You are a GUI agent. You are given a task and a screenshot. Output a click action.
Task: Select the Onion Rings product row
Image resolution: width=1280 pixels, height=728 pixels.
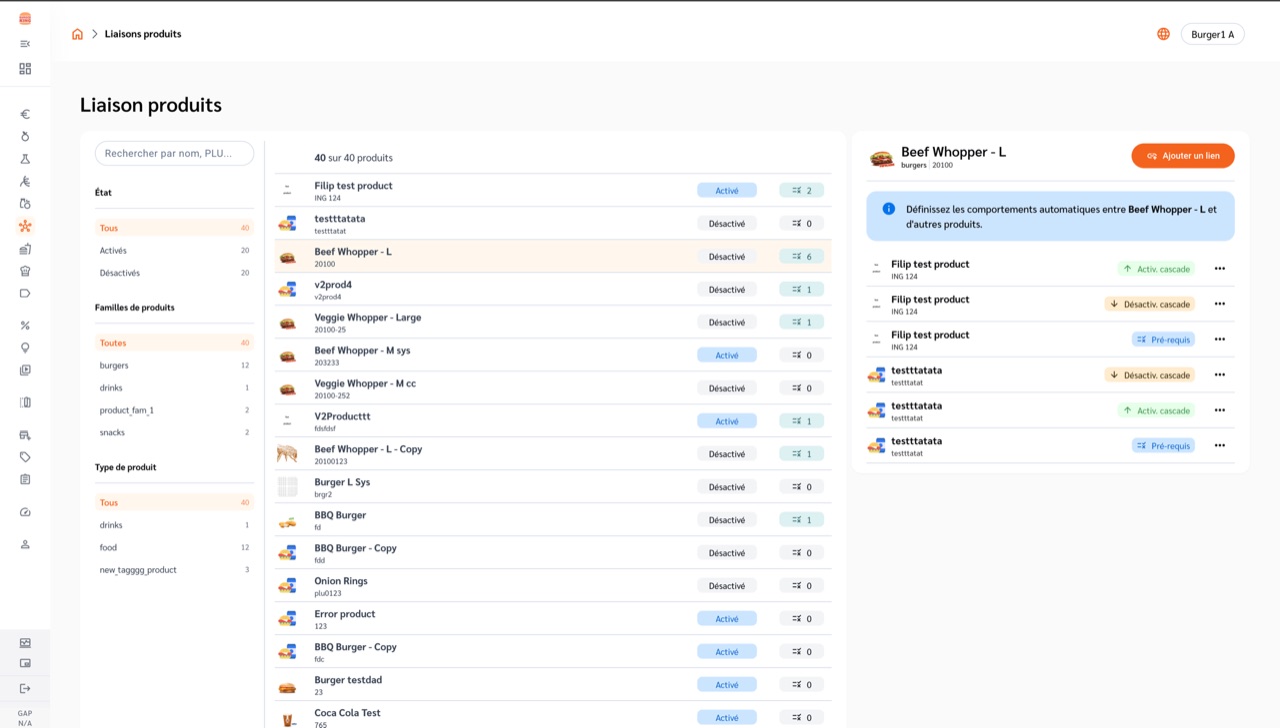point(553,585)
